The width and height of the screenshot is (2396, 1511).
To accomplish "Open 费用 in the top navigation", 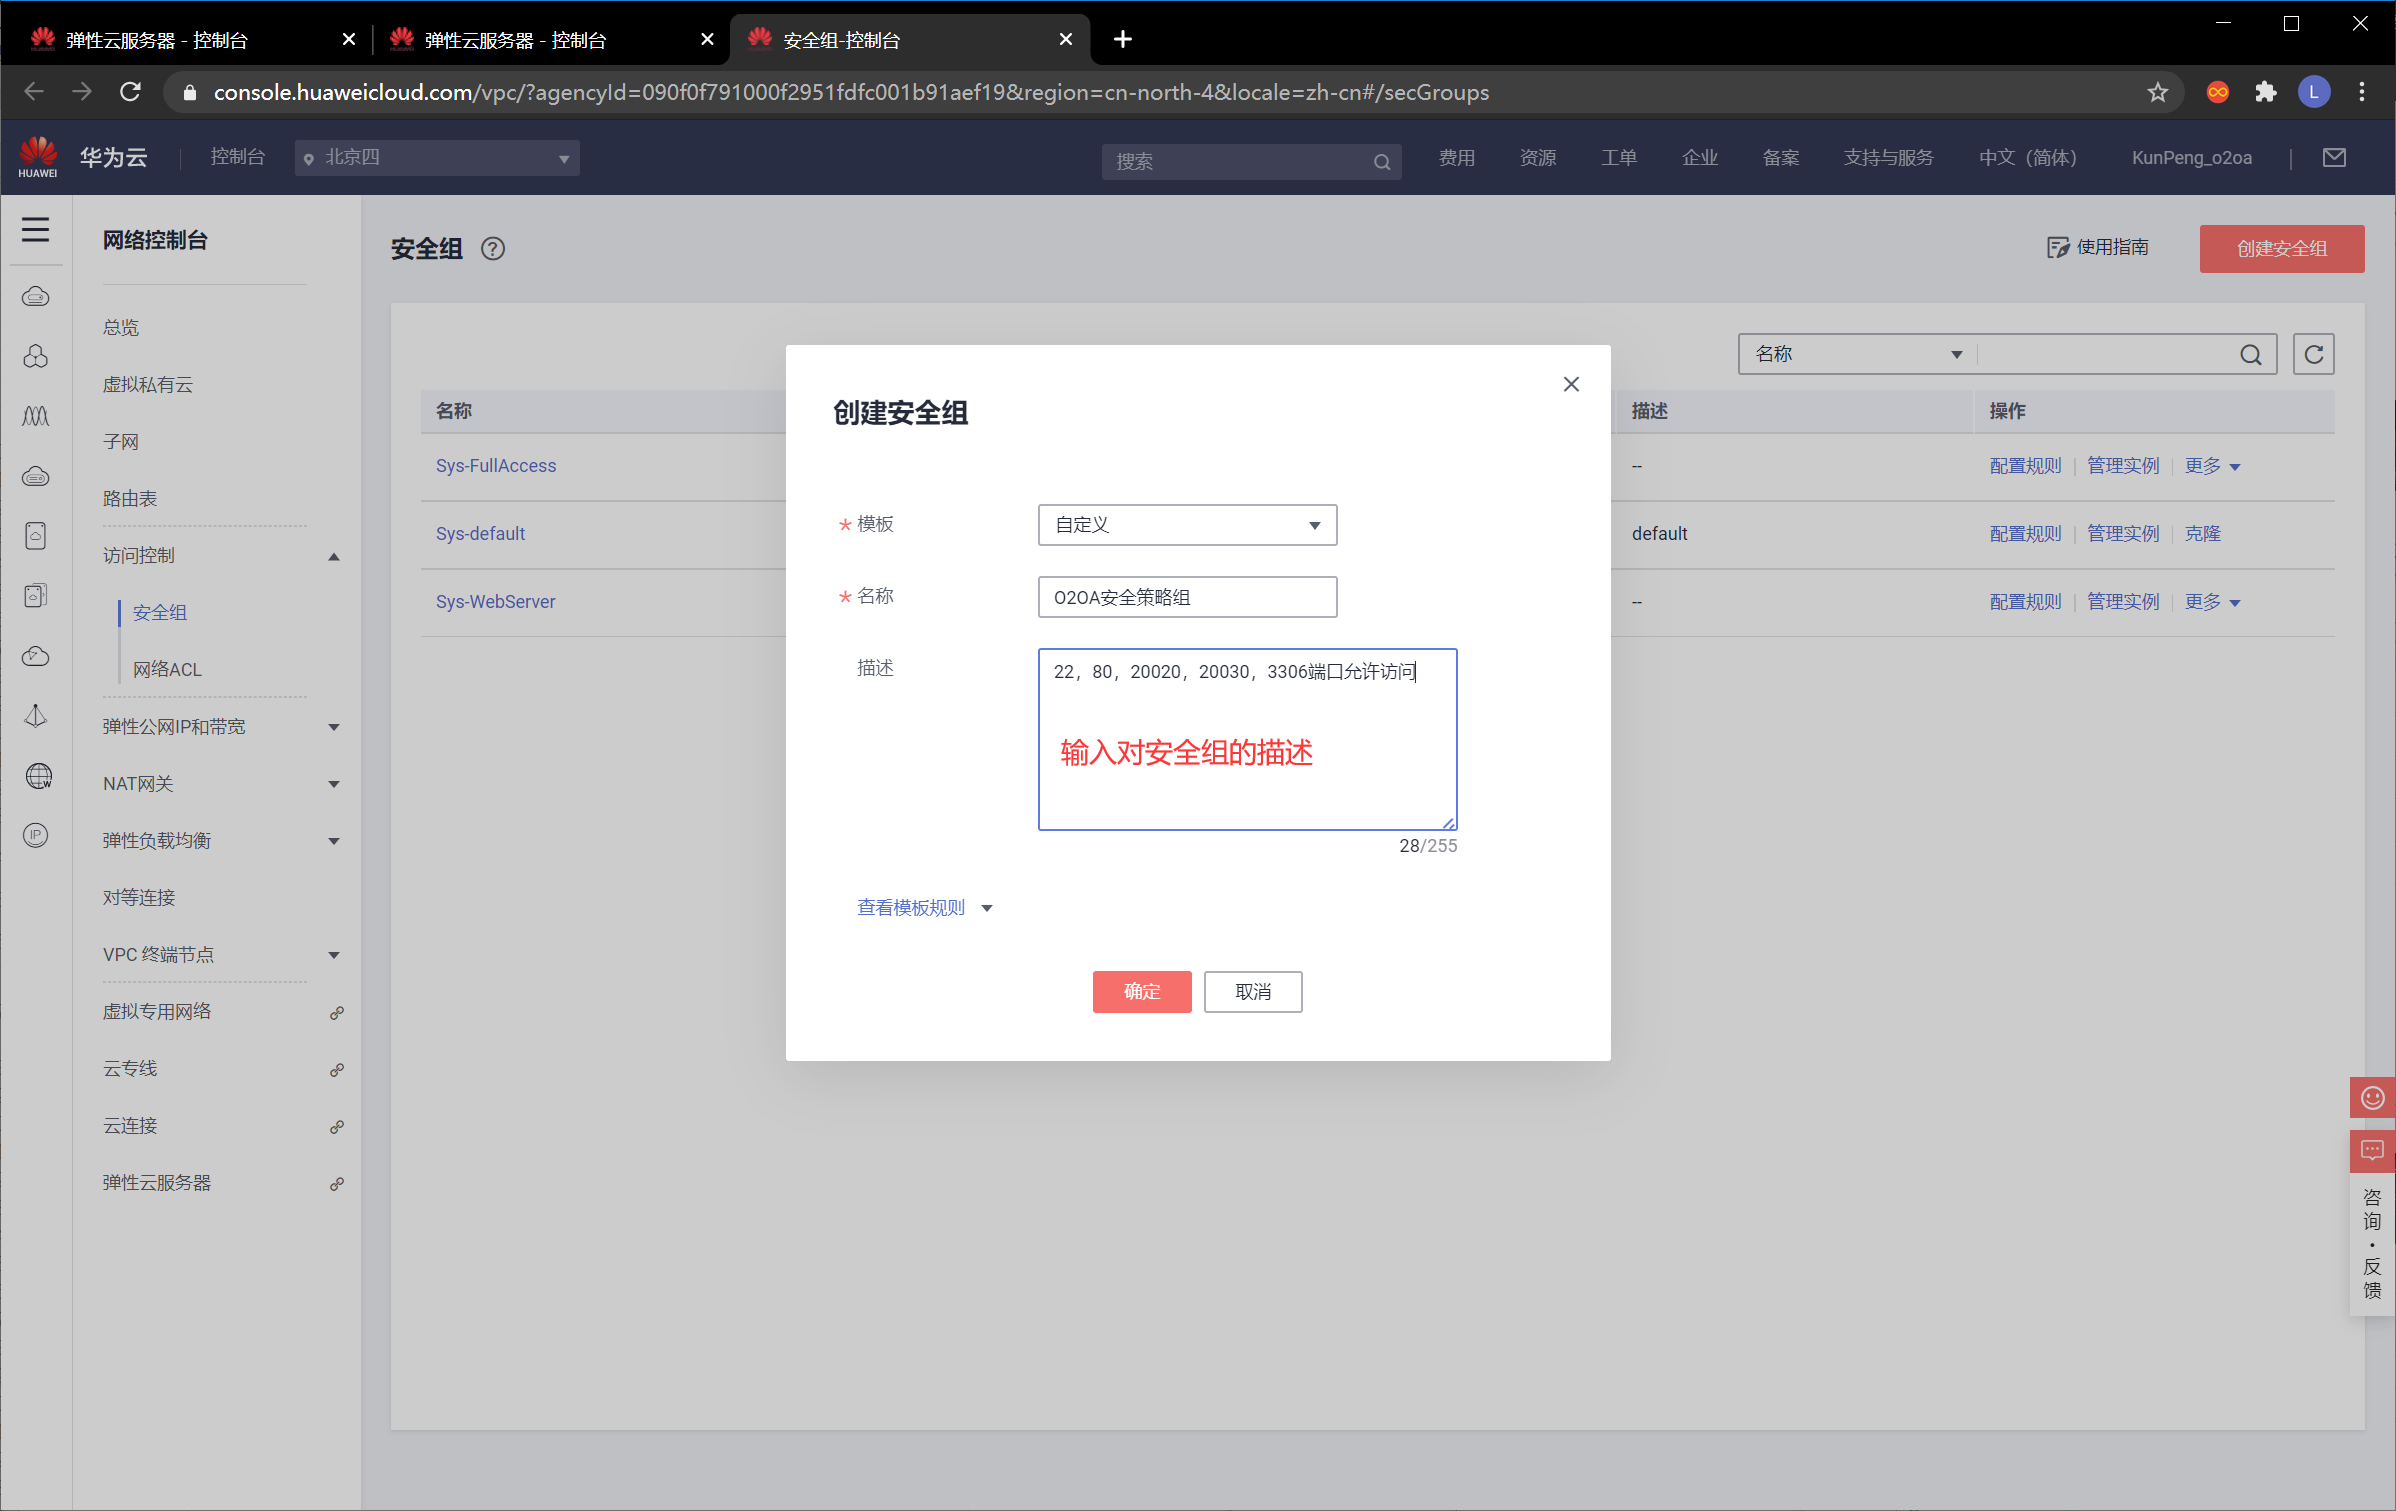I will 1457,158.
